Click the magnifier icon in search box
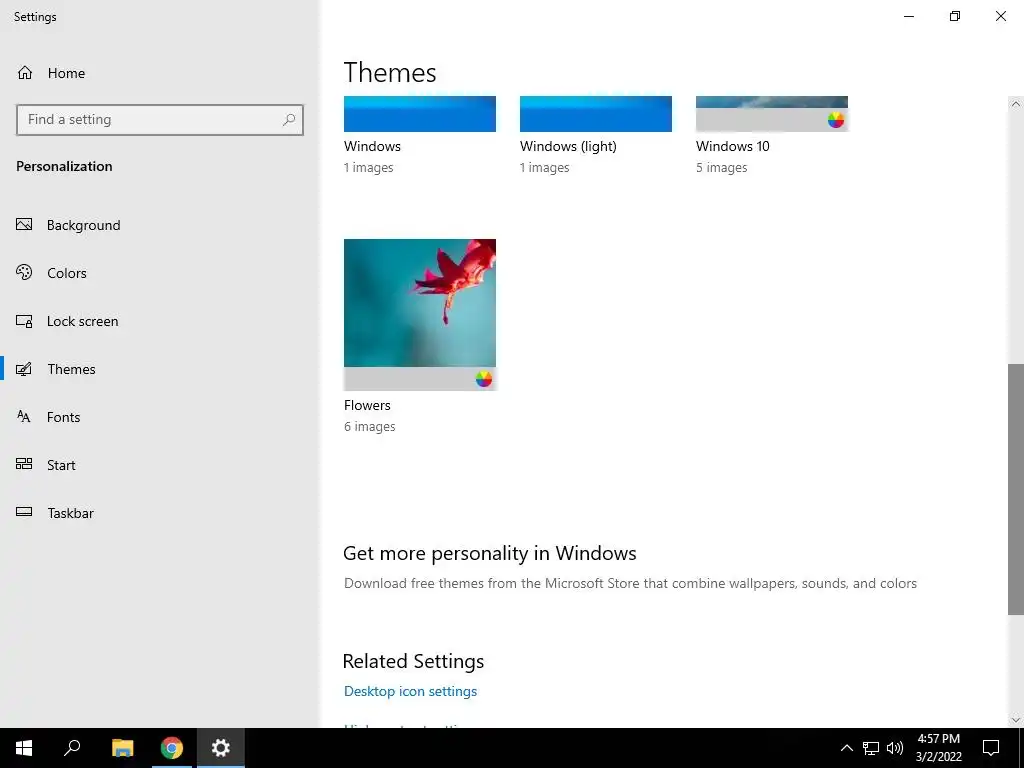 [289, 120]
